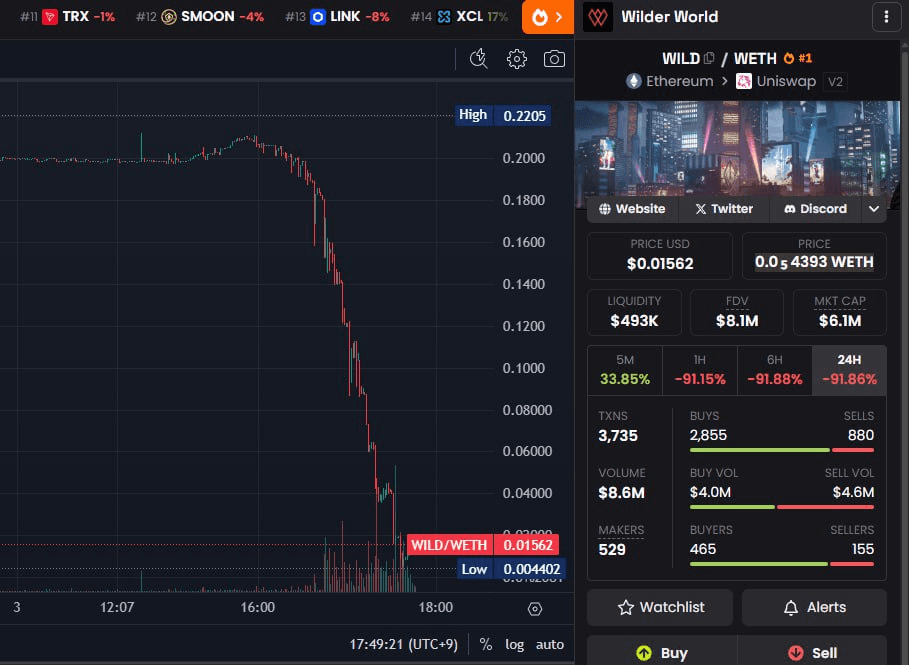Open the three-dot options menu
The width and height of the screenshot is (909, 665).
pos(886,17)
